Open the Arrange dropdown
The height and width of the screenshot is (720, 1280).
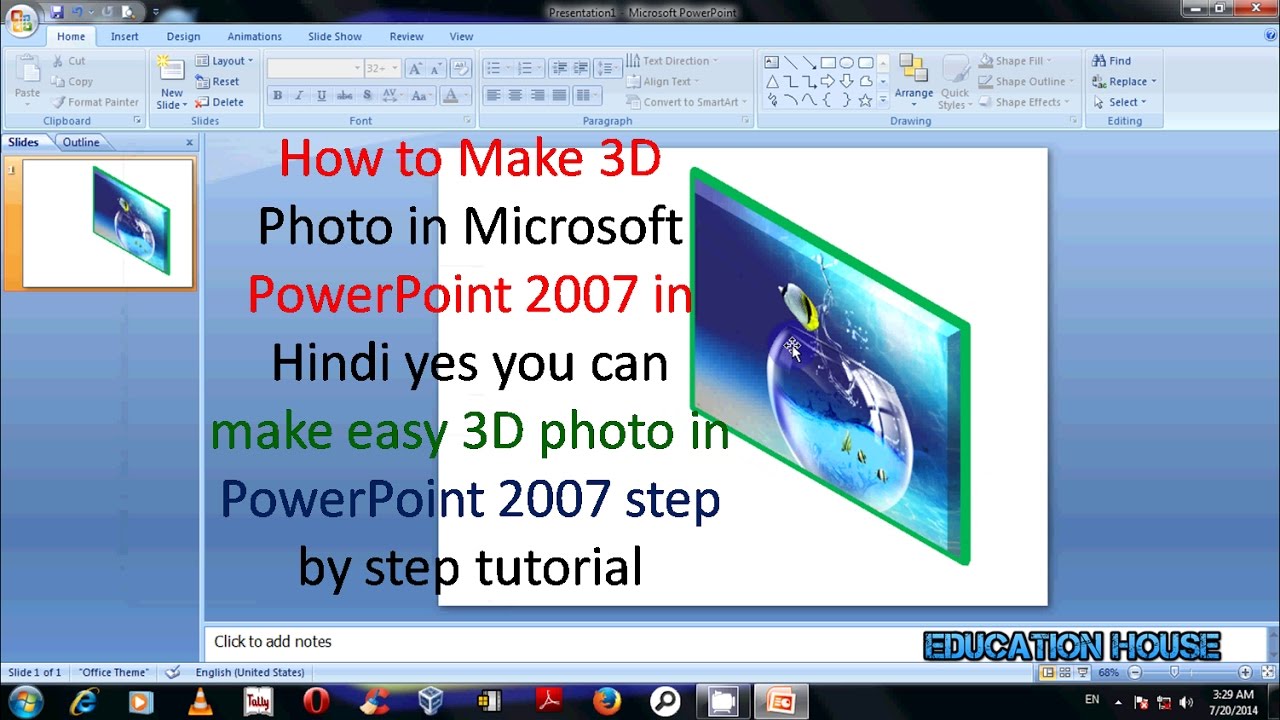(913, 82)
